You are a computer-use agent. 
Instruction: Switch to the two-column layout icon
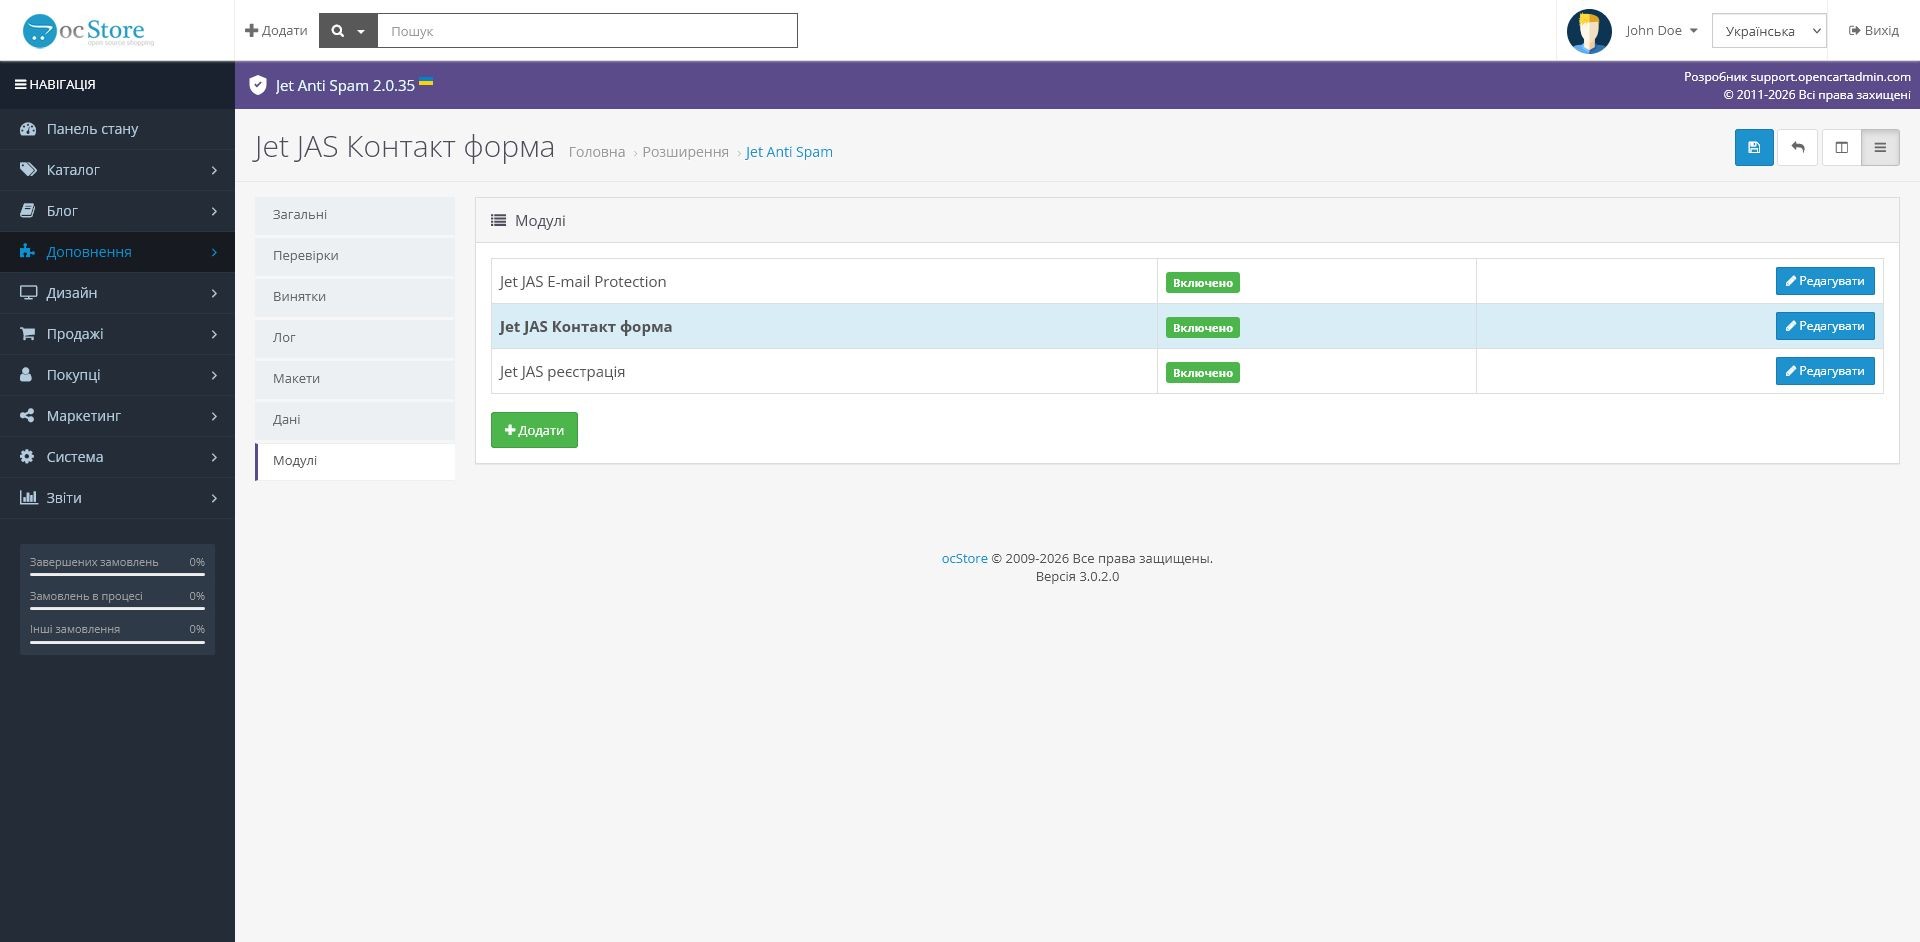click(1841, 147)
